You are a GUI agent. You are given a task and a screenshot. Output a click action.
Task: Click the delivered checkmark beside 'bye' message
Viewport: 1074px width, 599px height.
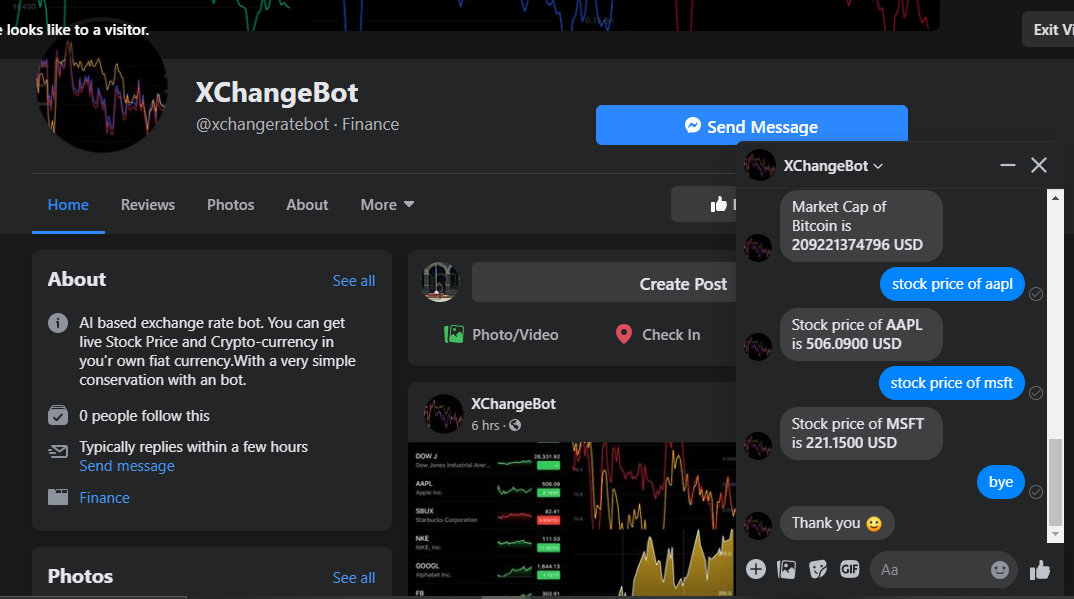point(1036,492)
